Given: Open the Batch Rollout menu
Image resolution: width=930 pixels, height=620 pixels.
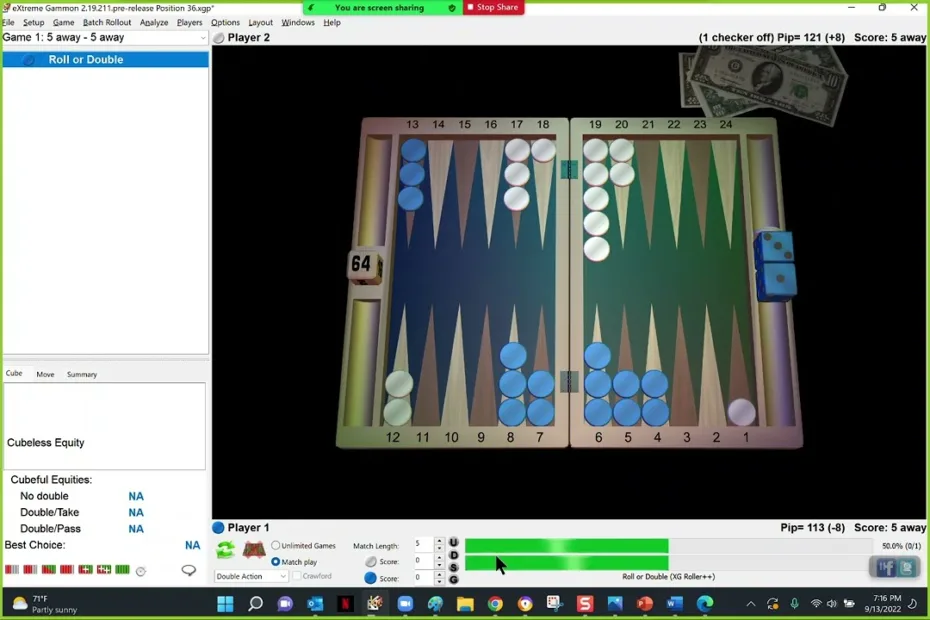Looking at the screenshot, I should [106, 22].
